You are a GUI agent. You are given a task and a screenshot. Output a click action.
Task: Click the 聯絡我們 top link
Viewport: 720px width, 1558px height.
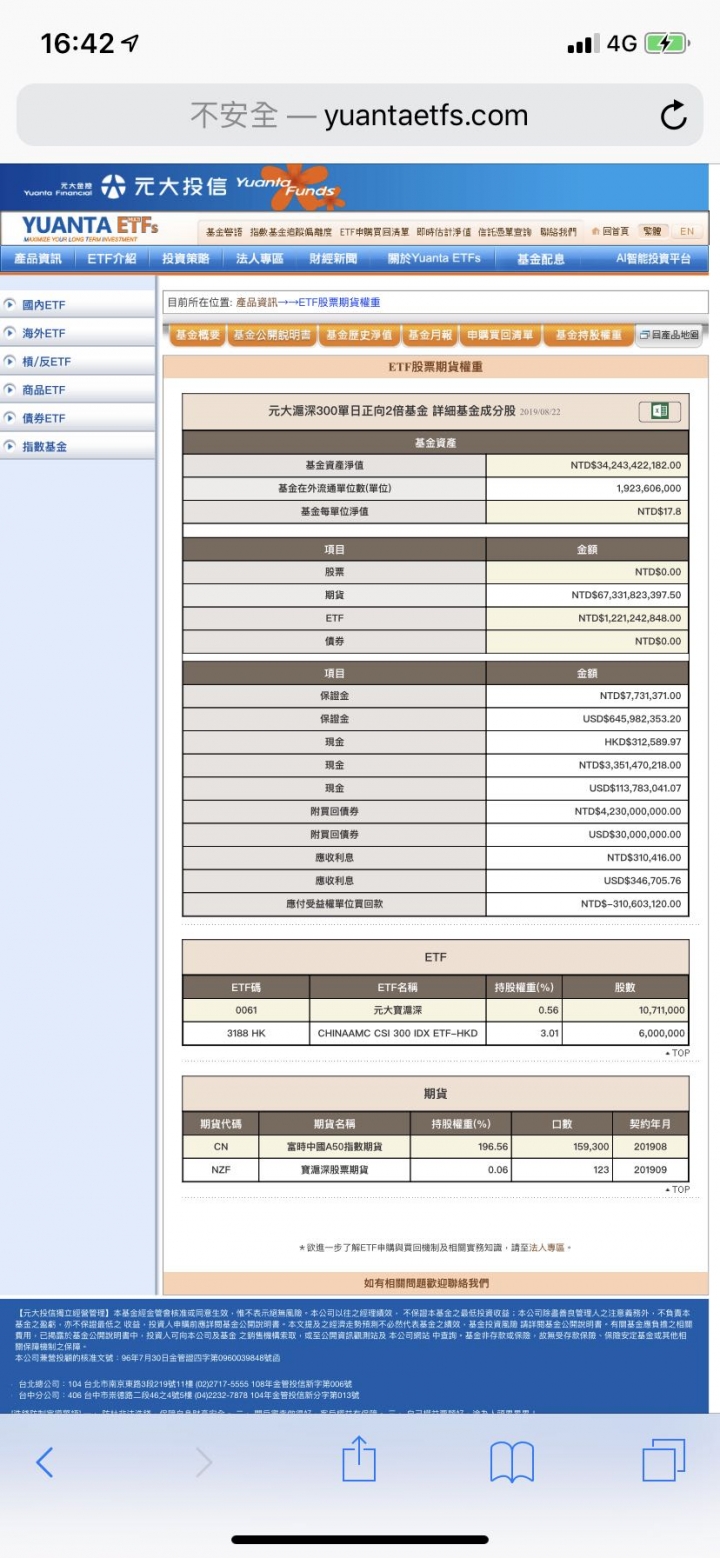point(558,232)
